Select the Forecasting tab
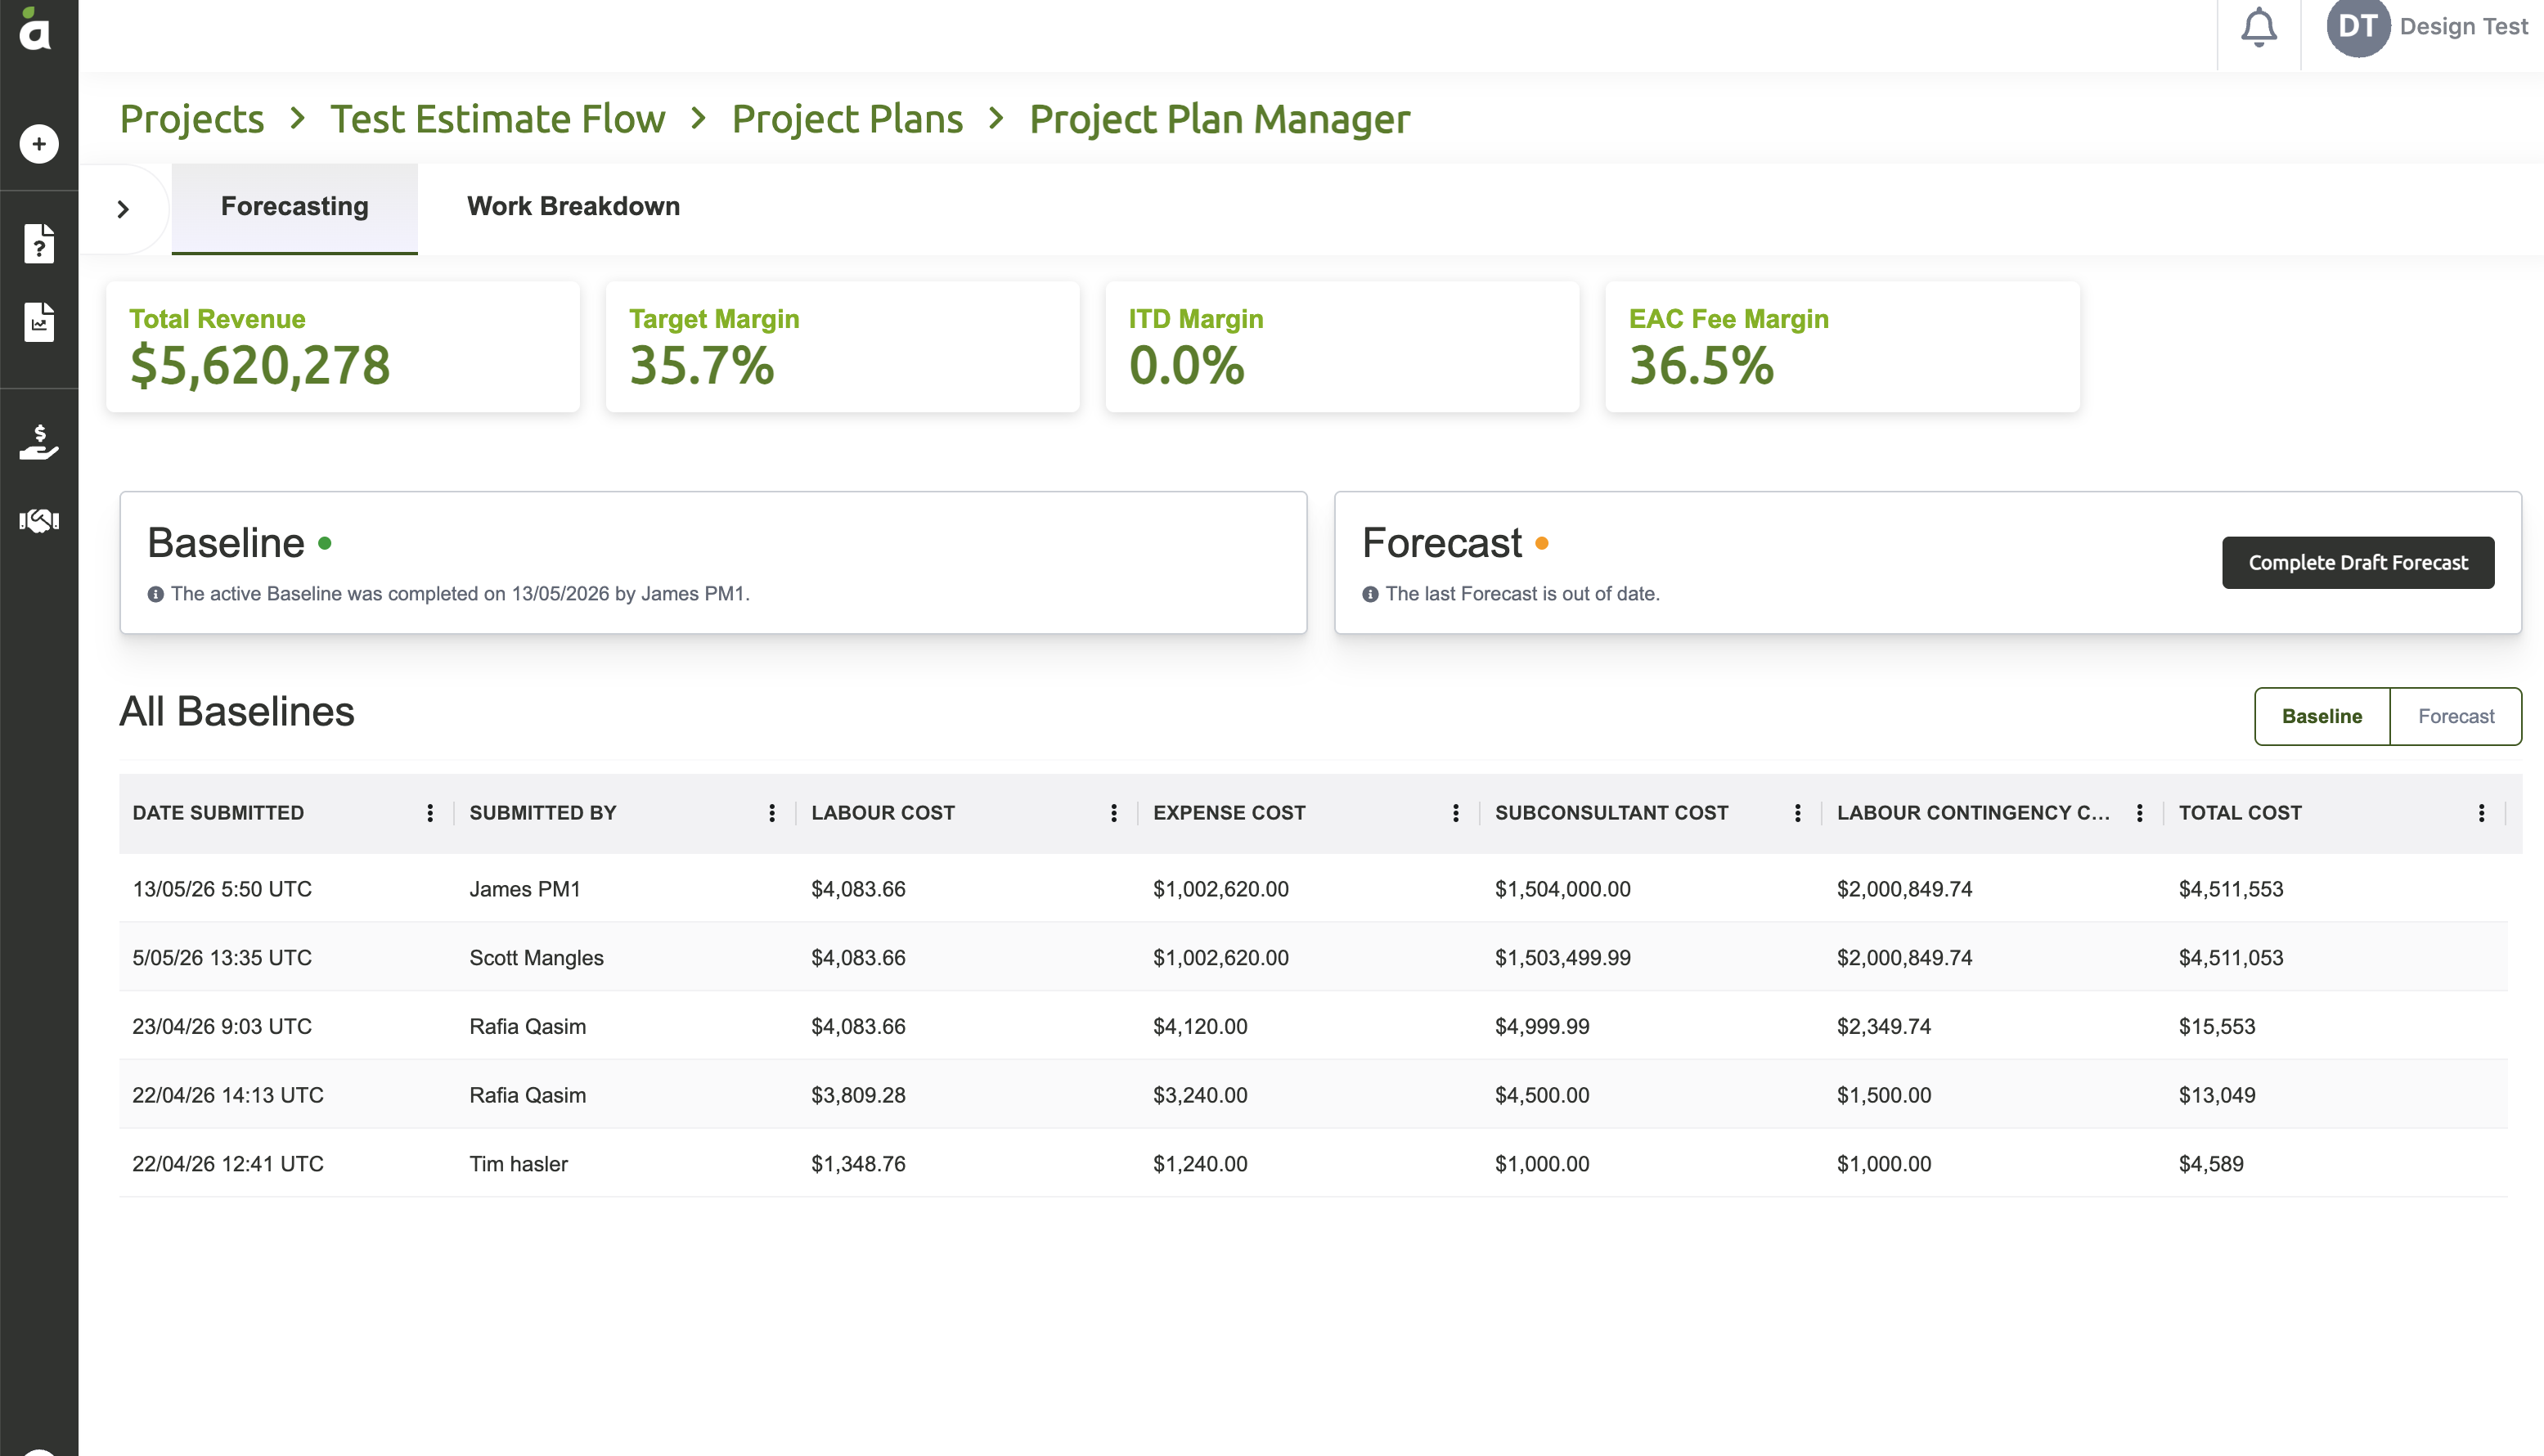 [x=294, y=207]
